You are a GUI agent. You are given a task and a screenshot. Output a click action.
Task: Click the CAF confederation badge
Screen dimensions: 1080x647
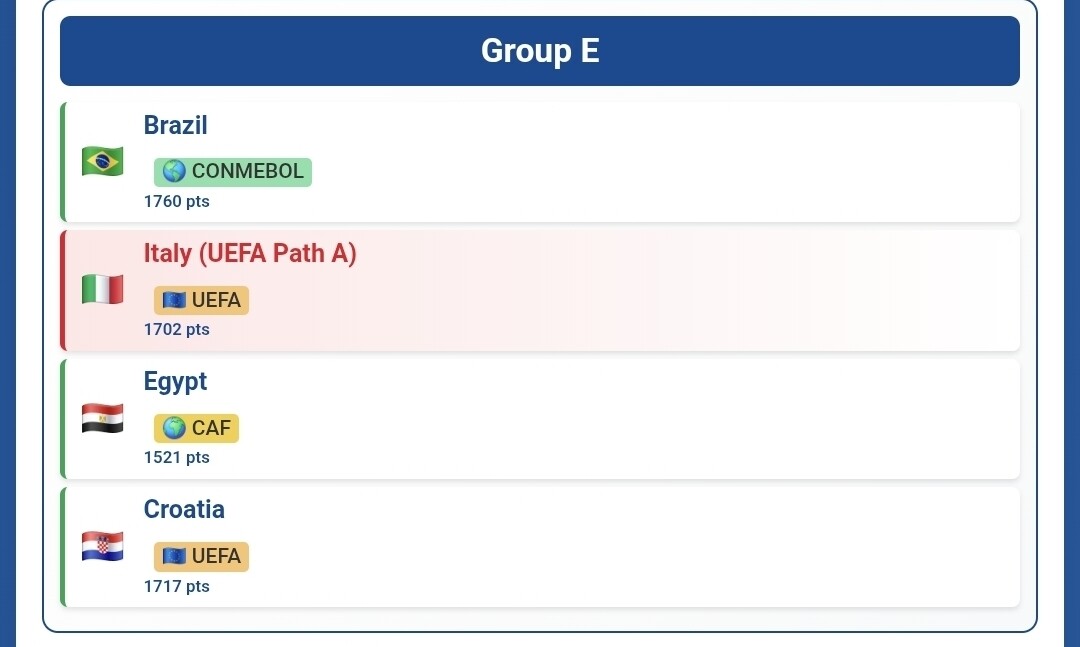197,428
